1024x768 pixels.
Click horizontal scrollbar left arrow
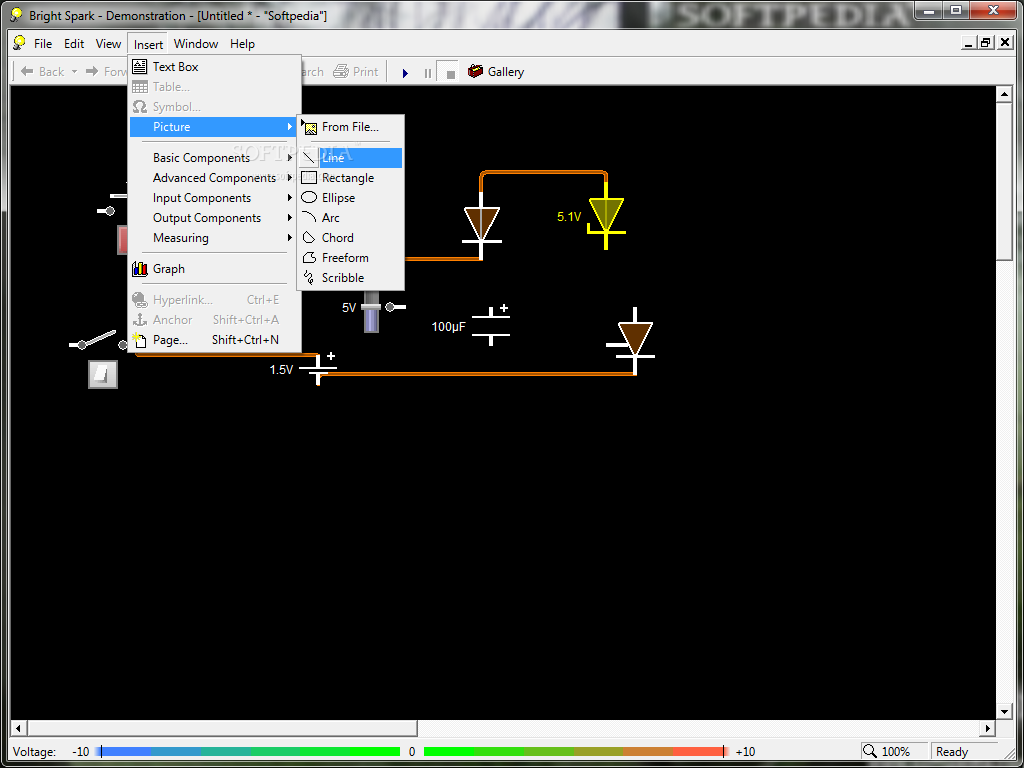point(18,728)
